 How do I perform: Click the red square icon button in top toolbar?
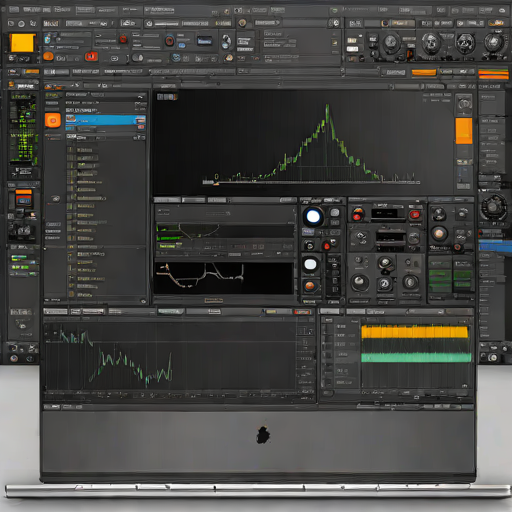tap(91, 56)
